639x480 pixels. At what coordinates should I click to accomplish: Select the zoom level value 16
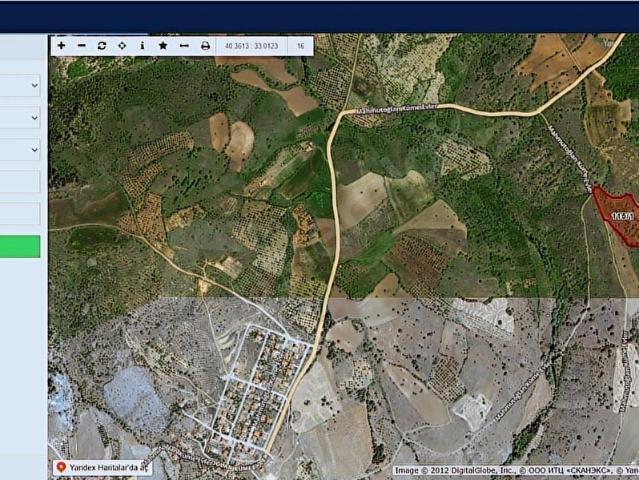click(x=300, y=46)
